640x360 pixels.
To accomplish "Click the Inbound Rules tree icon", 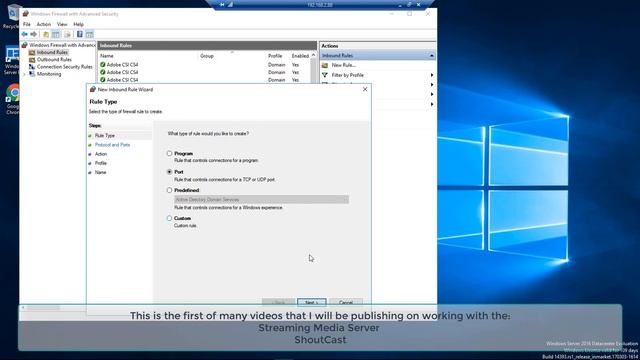I will point(32,52).
